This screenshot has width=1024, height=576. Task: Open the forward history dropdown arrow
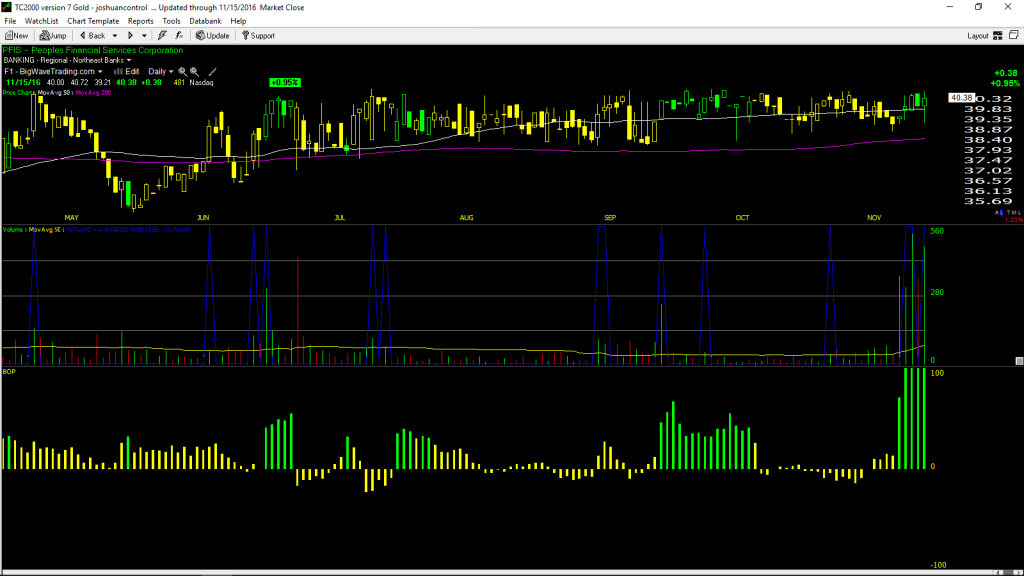coord(144,36)
